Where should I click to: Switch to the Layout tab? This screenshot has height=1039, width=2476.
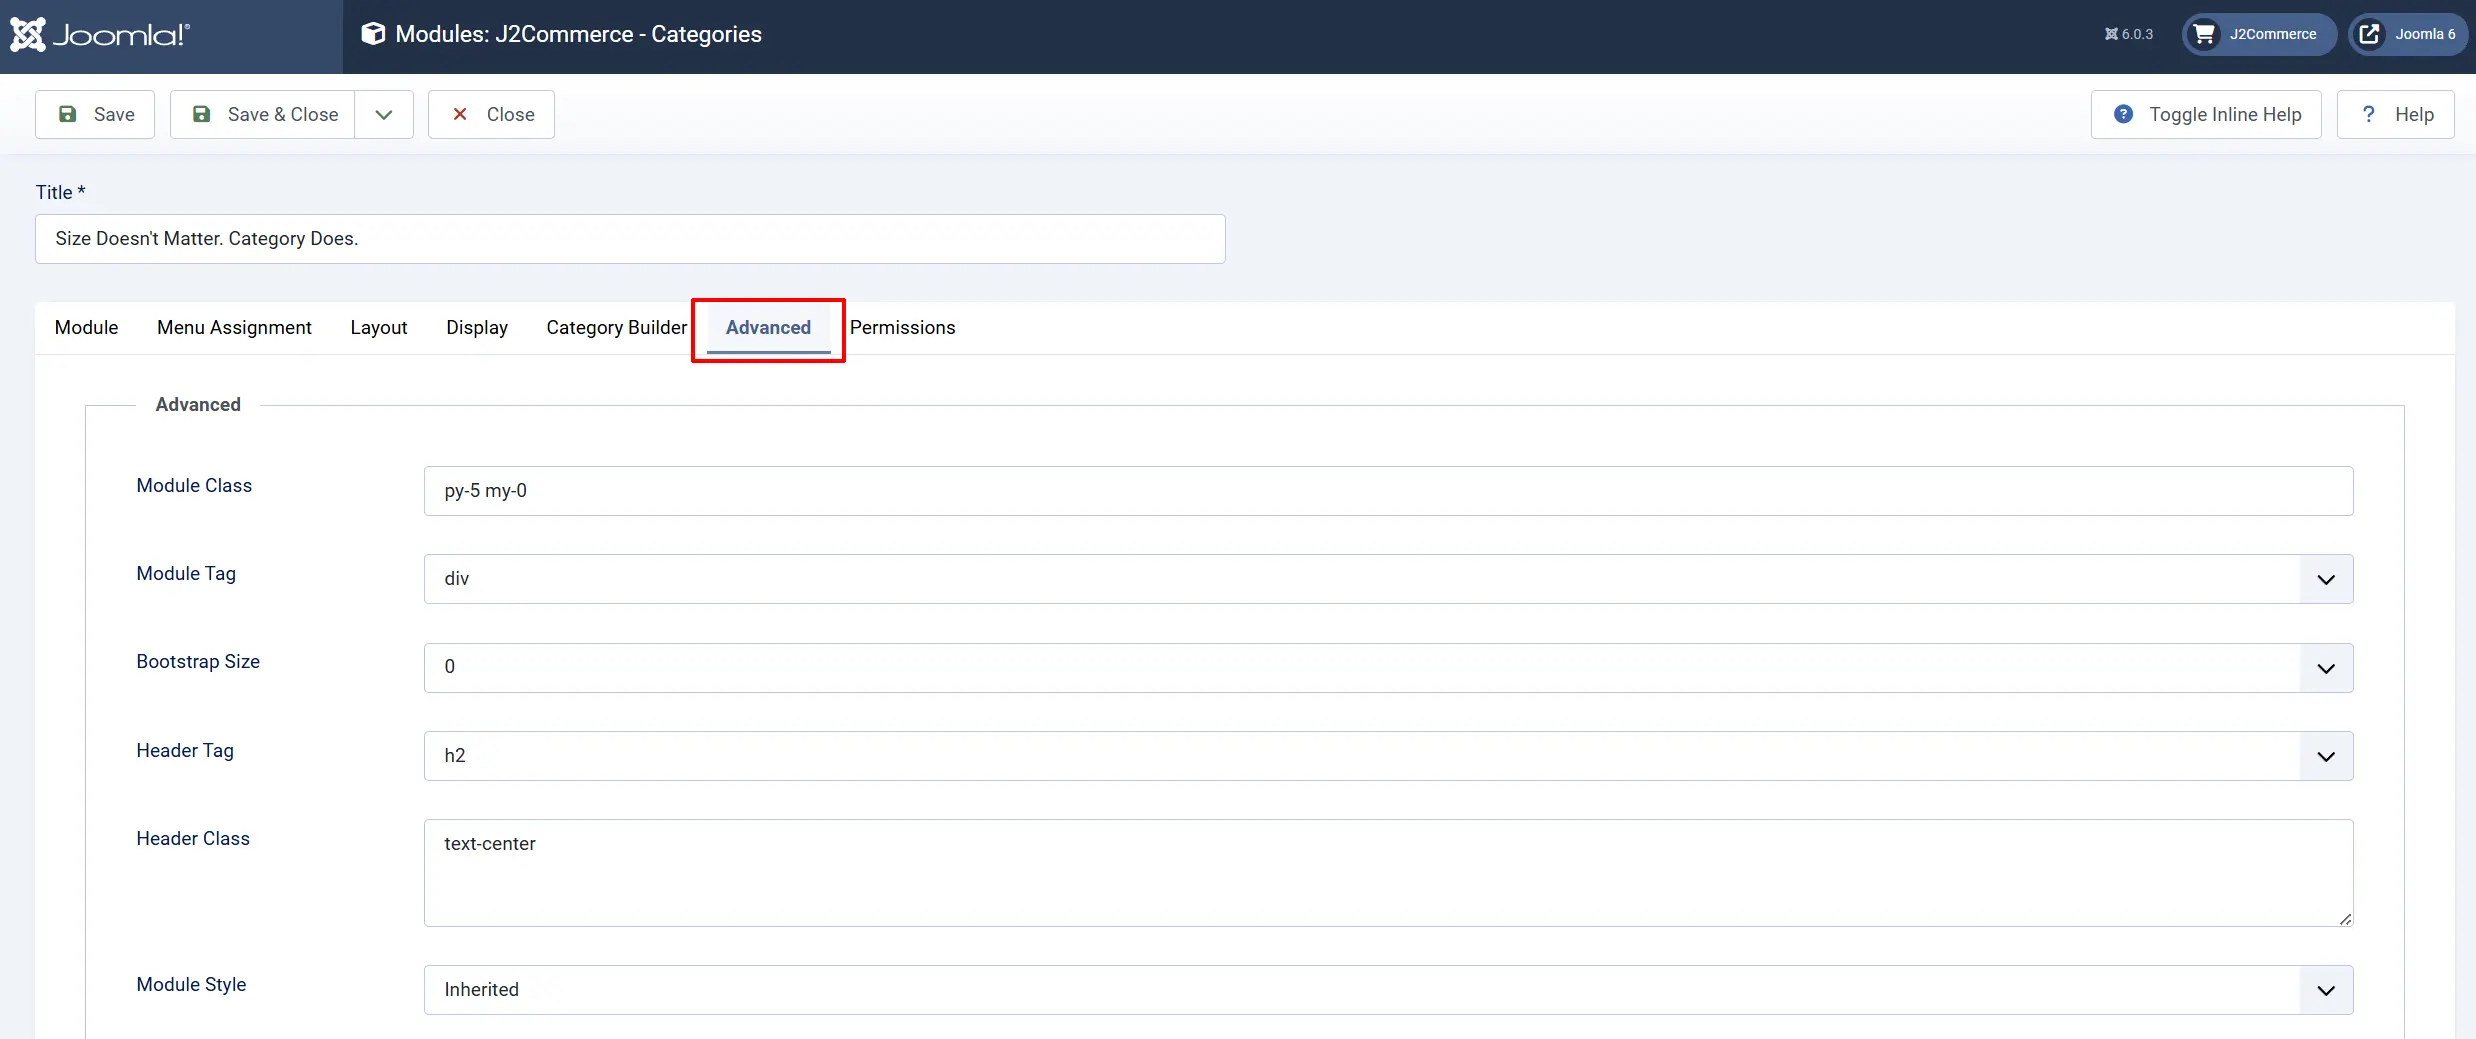[378, 328]
